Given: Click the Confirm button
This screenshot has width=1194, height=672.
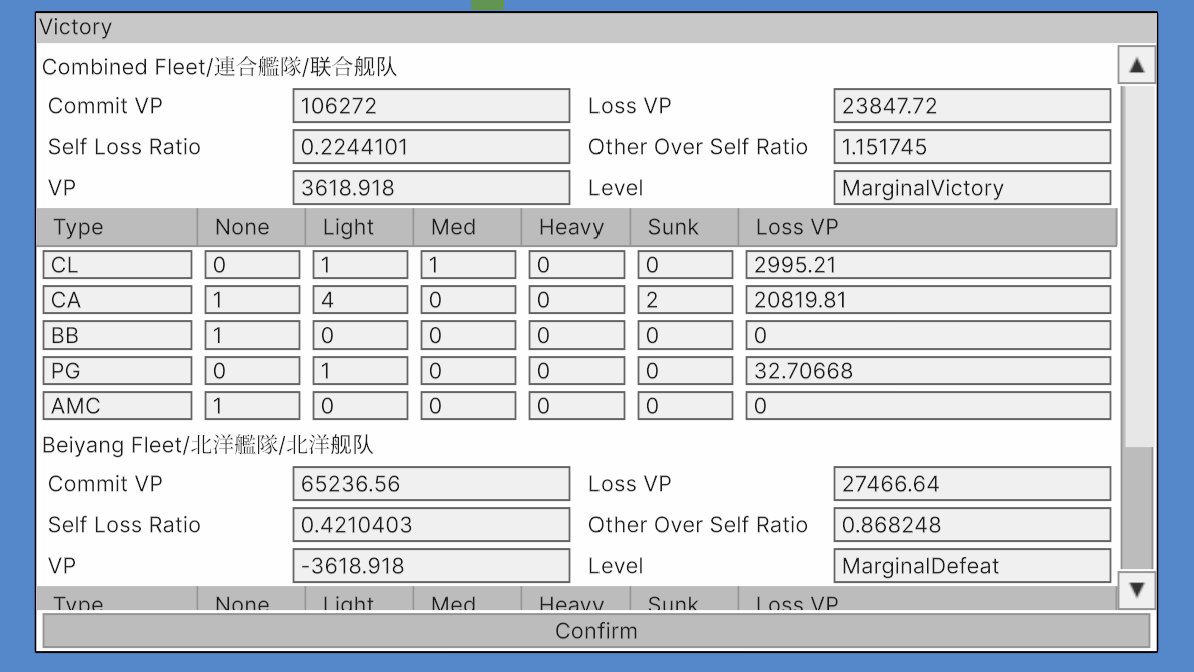Looking at the screenshot, I should click(596, 631).
